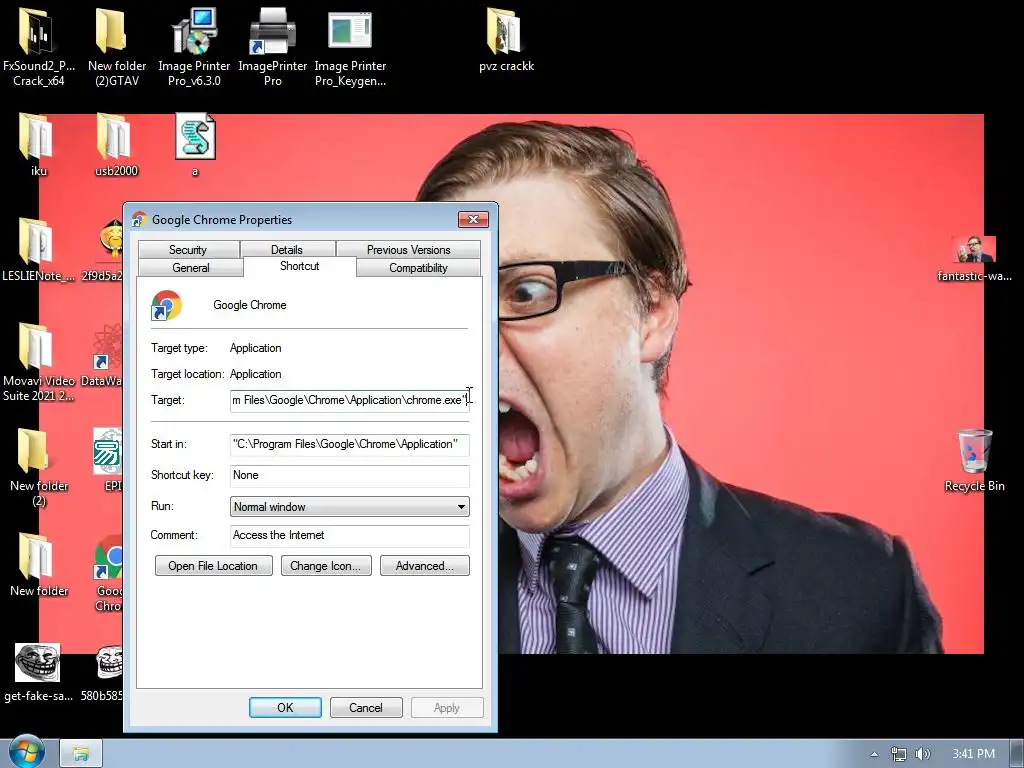Click the Show desktop strip on taskbar

click(1017, 754)
